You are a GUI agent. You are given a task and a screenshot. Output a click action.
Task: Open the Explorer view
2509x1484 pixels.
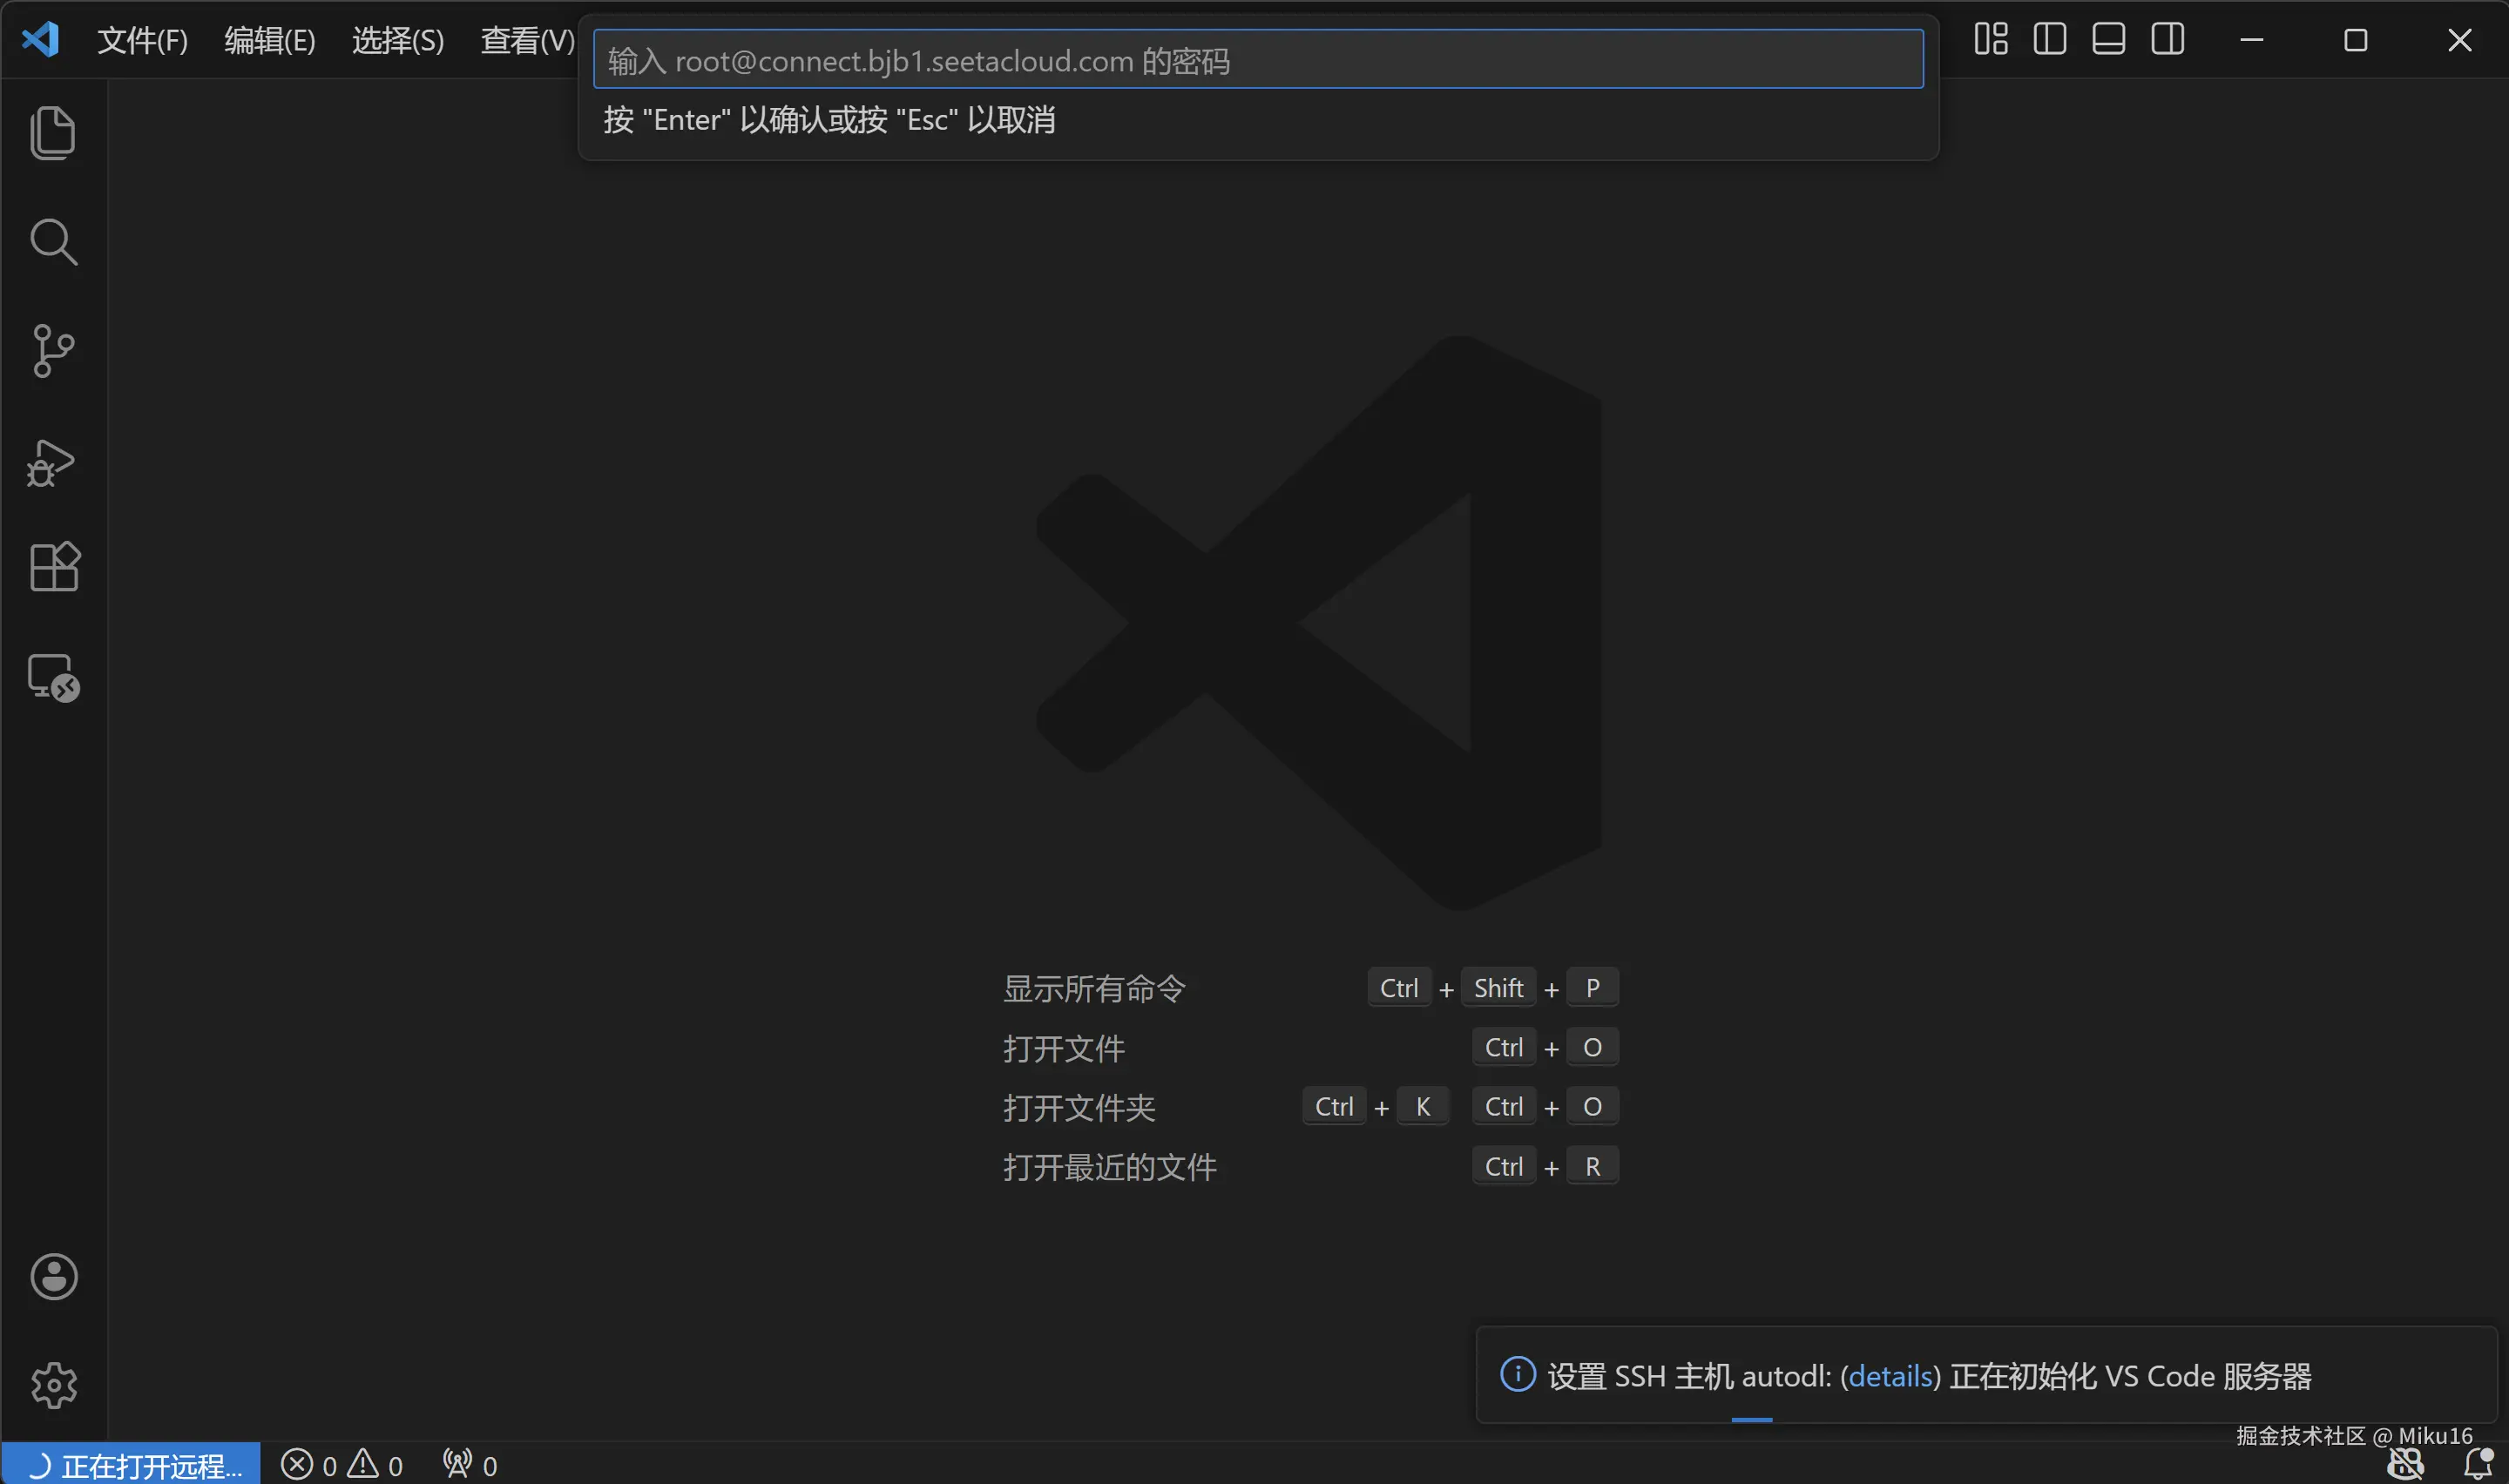53,132
